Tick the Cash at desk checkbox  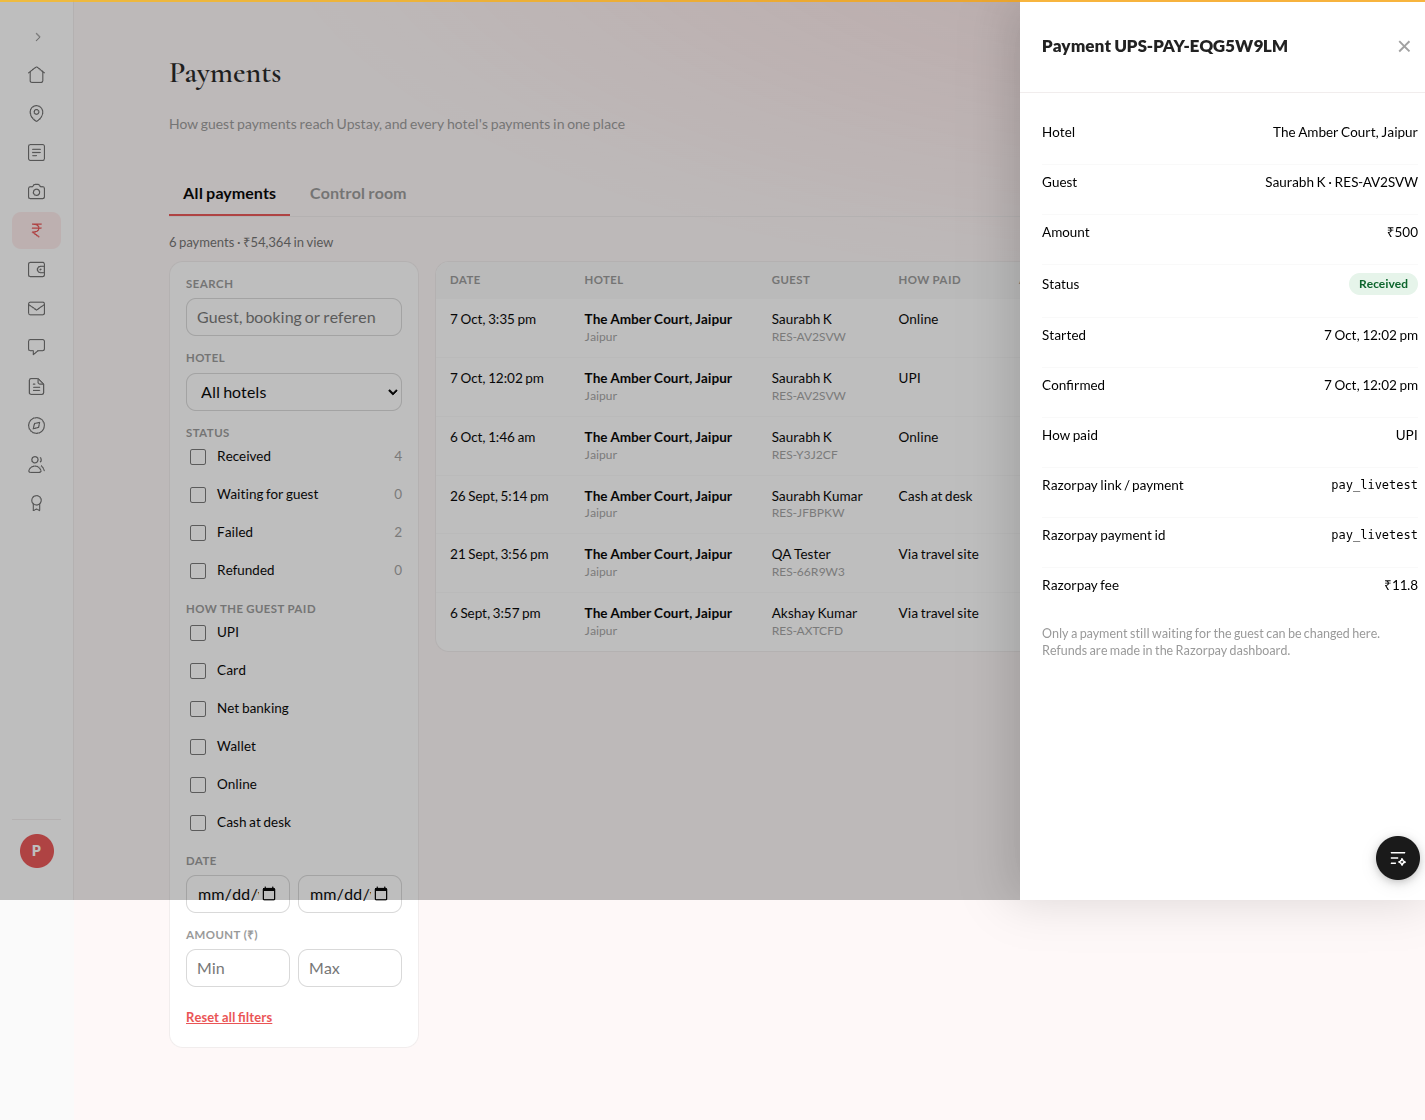pyautogui.click(x=198, y=823)
